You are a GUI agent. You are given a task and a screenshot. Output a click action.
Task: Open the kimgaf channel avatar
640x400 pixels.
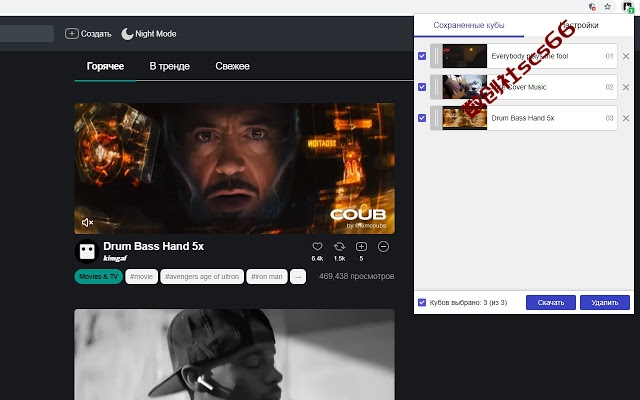click(87, 251)
